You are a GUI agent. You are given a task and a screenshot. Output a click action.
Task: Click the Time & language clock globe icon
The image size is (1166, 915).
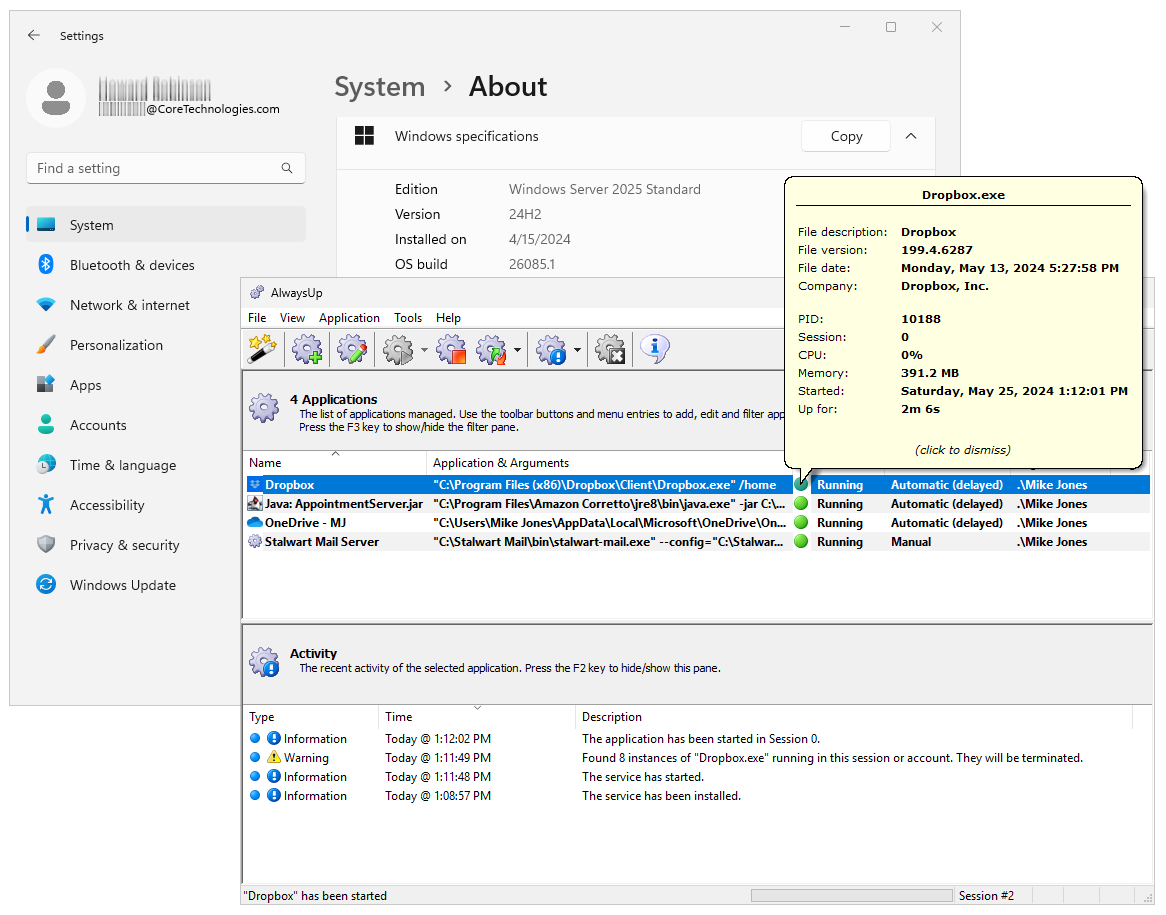point(46,464)
